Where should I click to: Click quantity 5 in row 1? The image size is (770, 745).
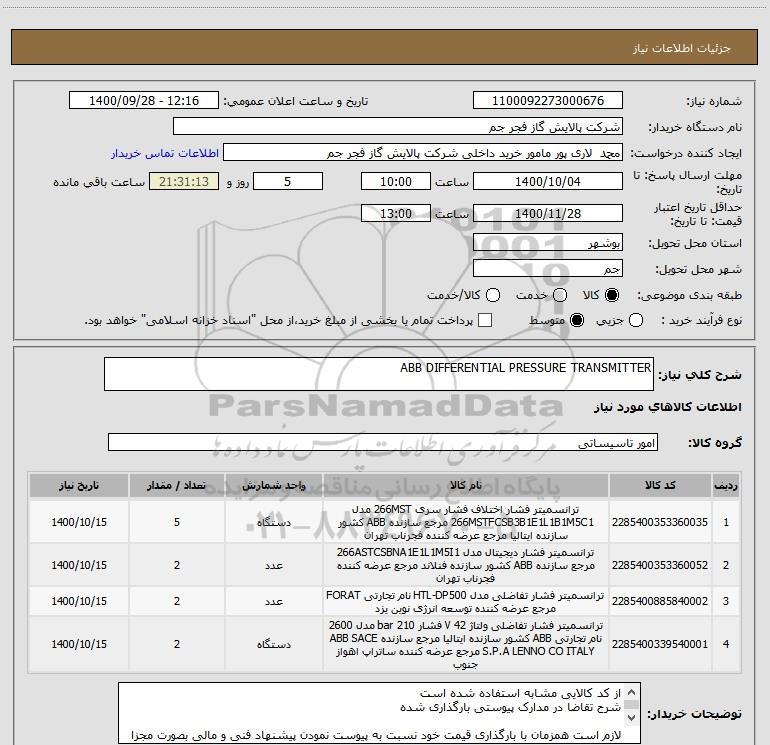pyautogui.click(x=177, y=522)
